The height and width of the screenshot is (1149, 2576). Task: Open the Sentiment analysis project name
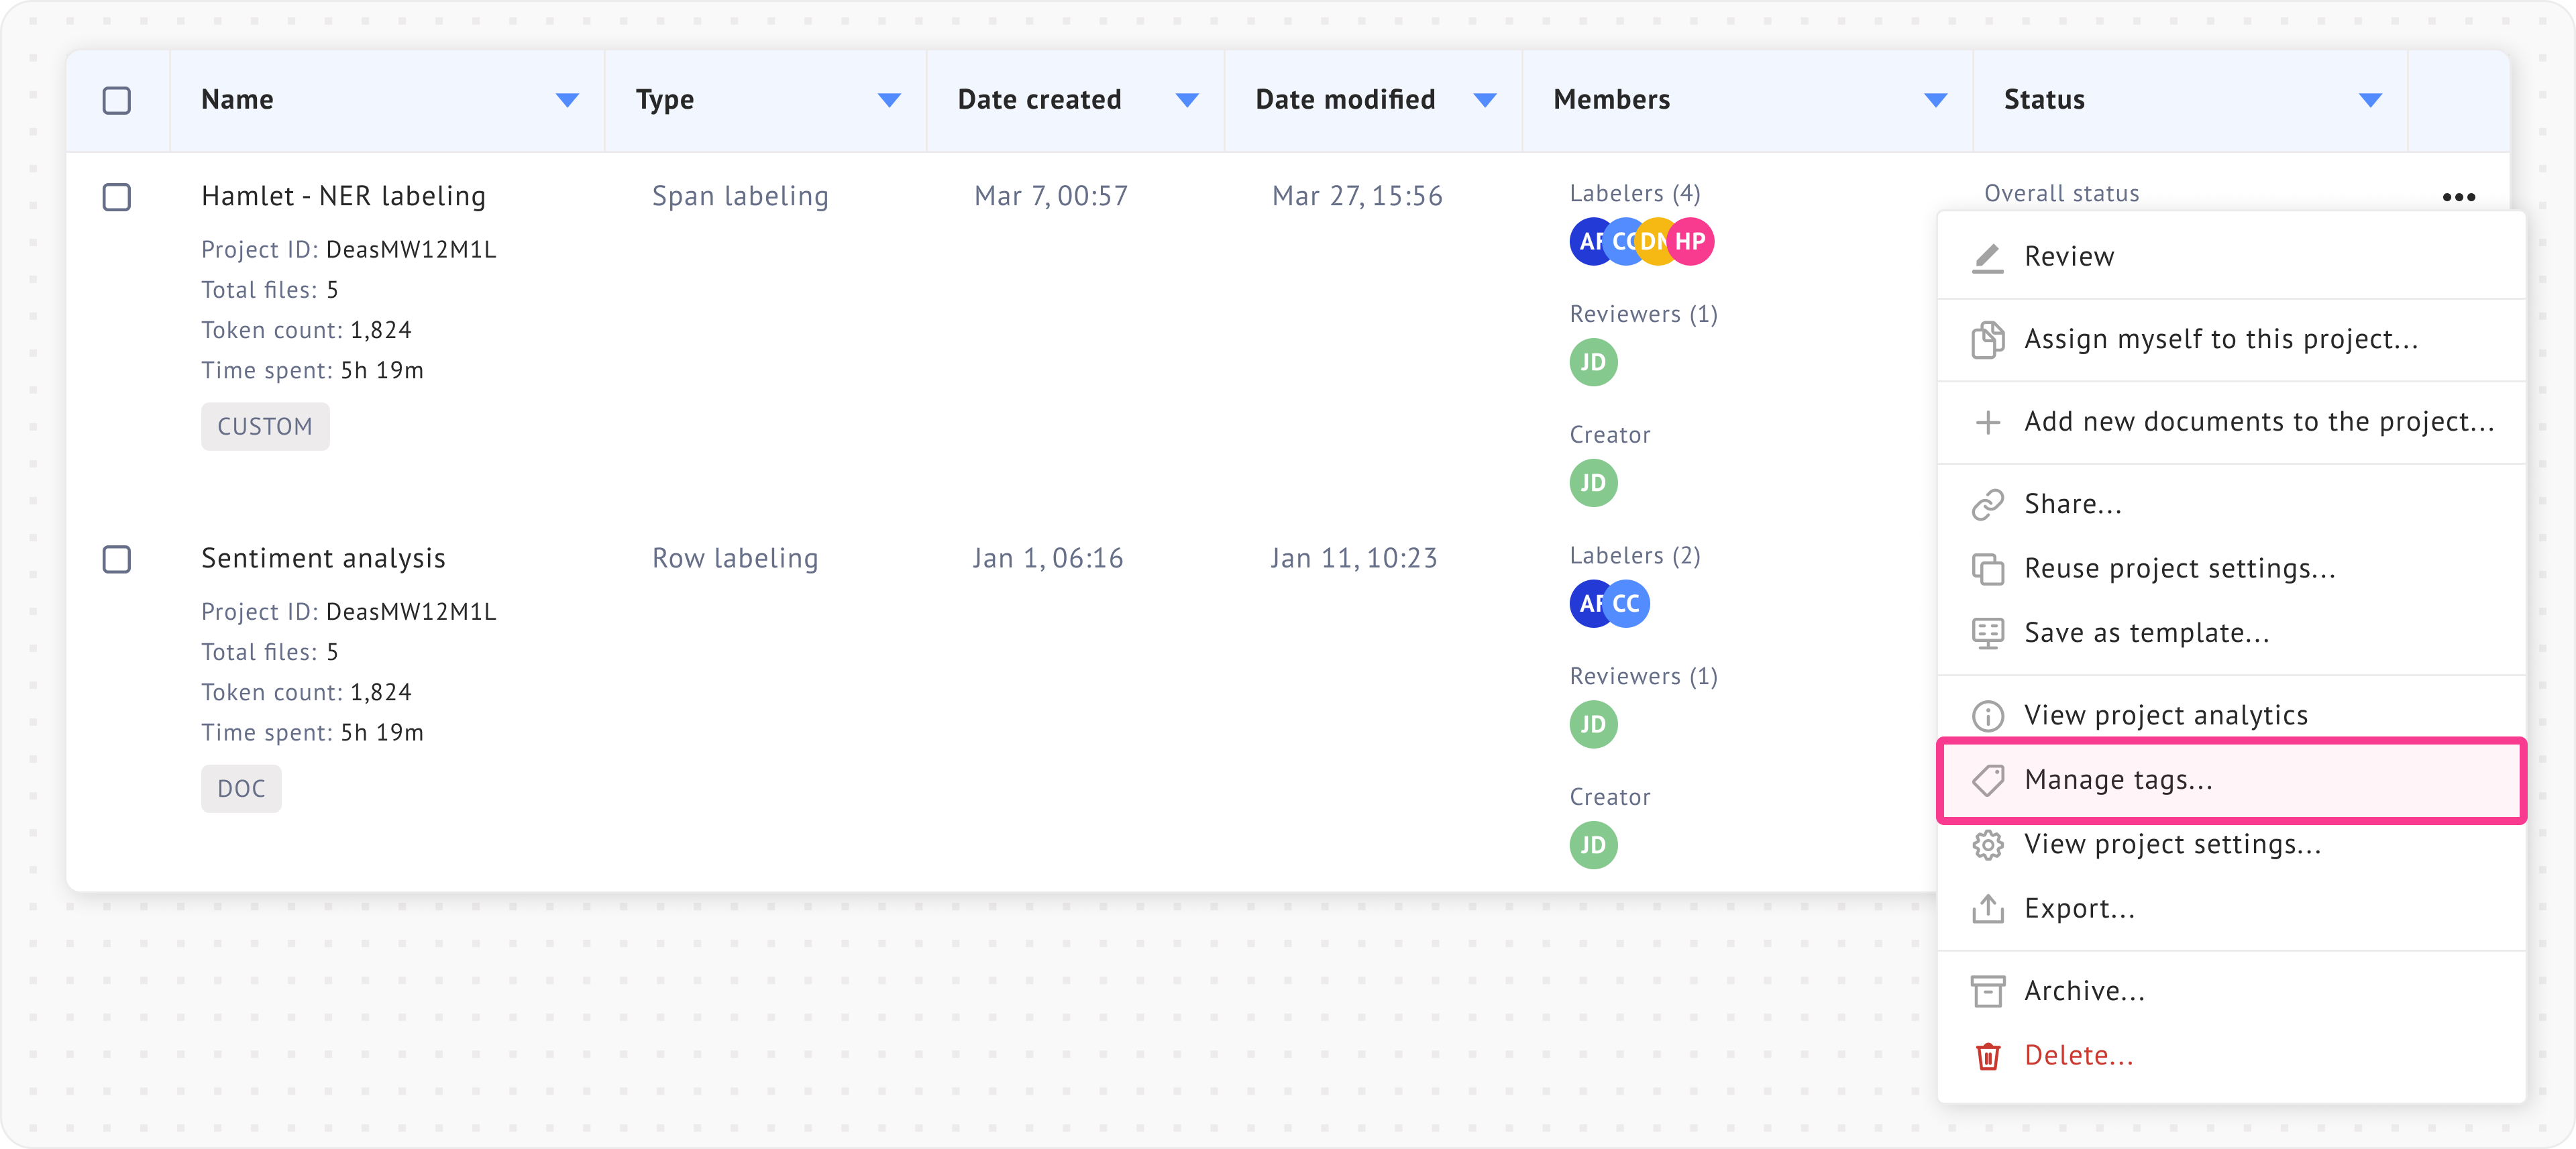click(323, 558)
